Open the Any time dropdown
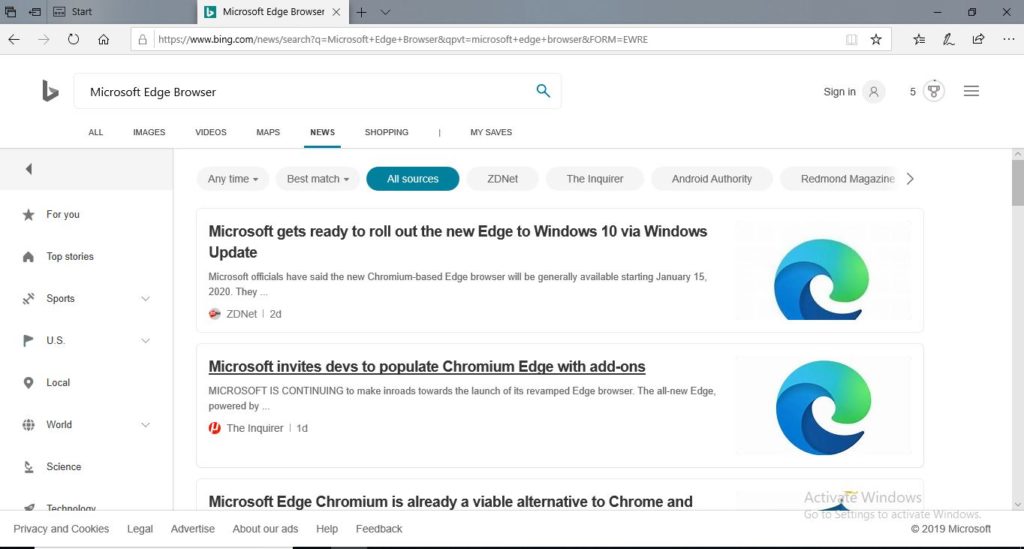The height and width of the screenshot is (549, 1024). [x=232, y=179]
